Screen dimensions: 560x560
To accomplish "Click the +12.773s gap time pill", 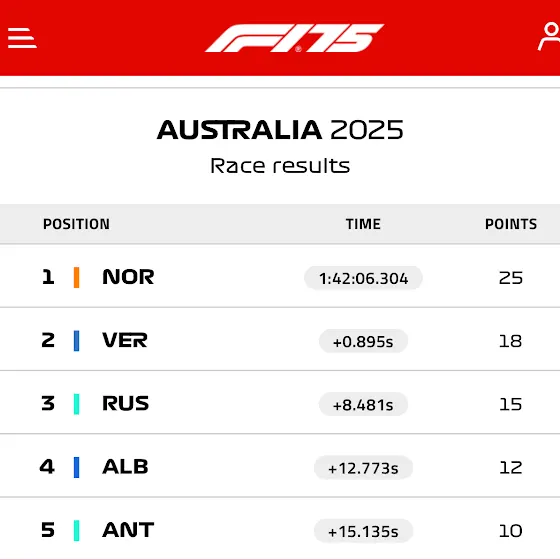I will pos(363,468).
